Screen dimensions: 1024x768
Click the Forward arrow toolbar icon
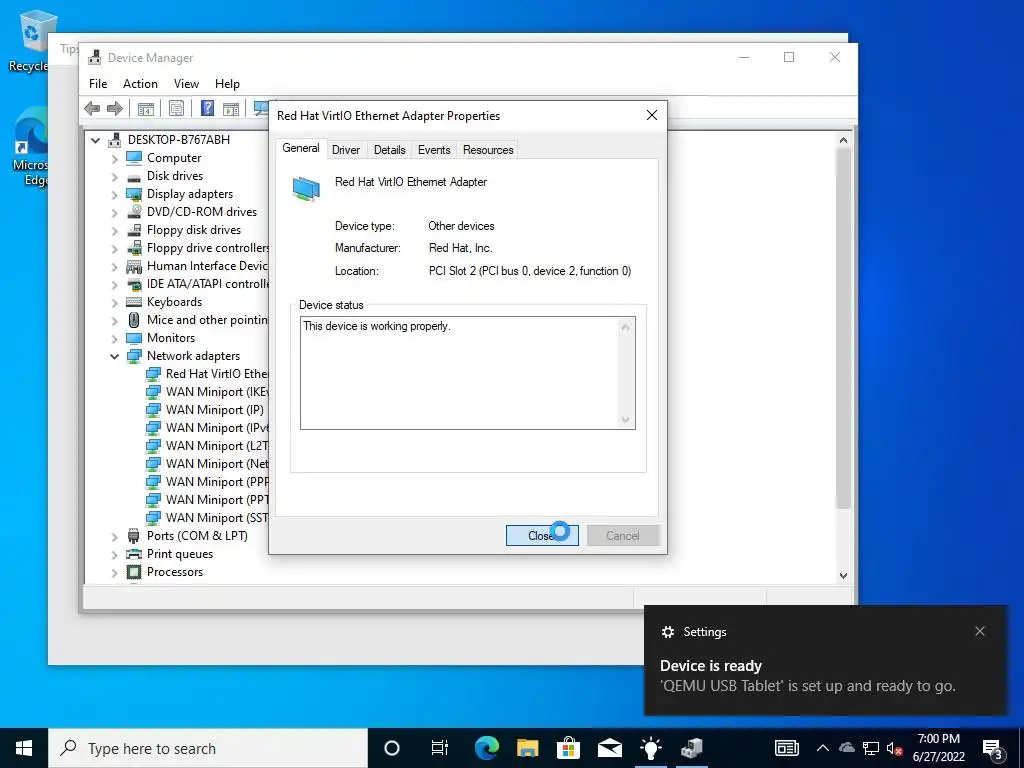pyautogui.click(x=115, y=108)
